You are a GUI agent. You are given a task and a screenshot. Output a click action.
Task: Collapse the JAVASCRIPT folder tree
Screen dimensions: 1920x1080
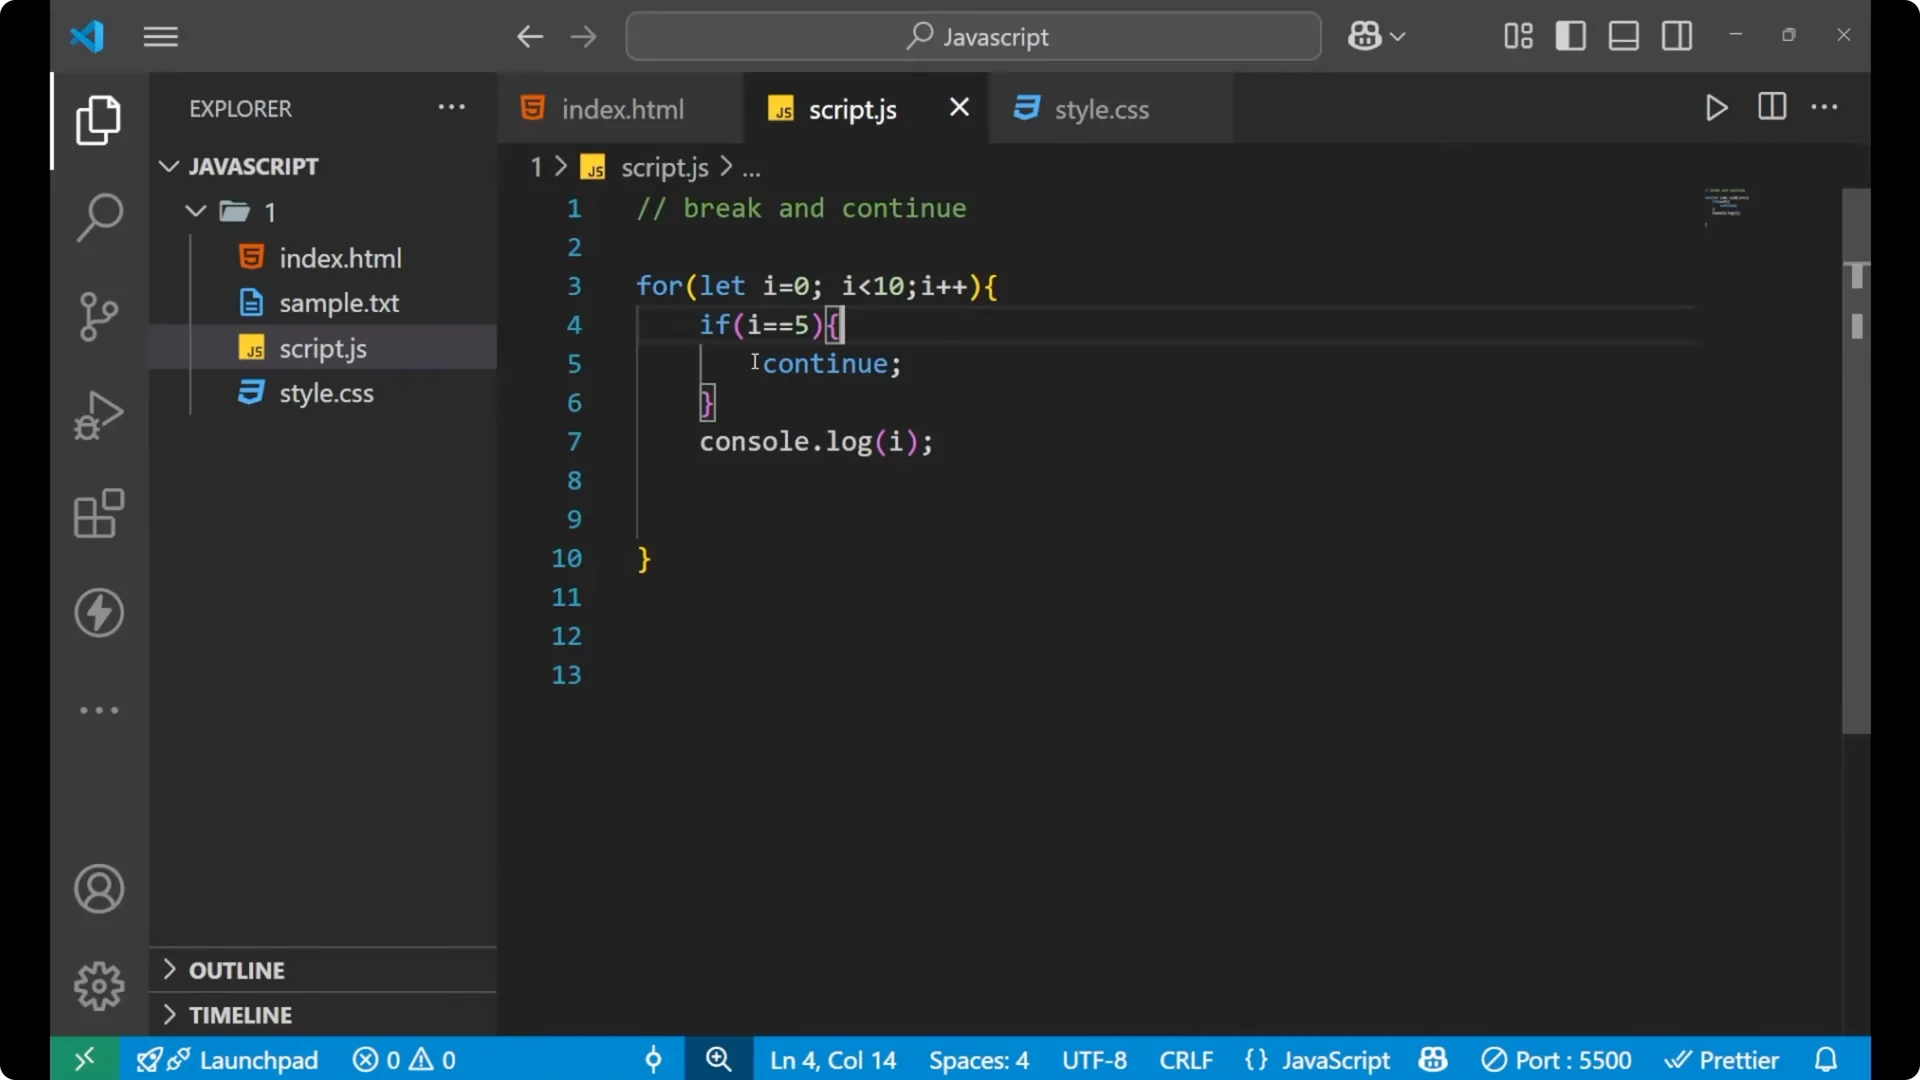coord(168,166)
